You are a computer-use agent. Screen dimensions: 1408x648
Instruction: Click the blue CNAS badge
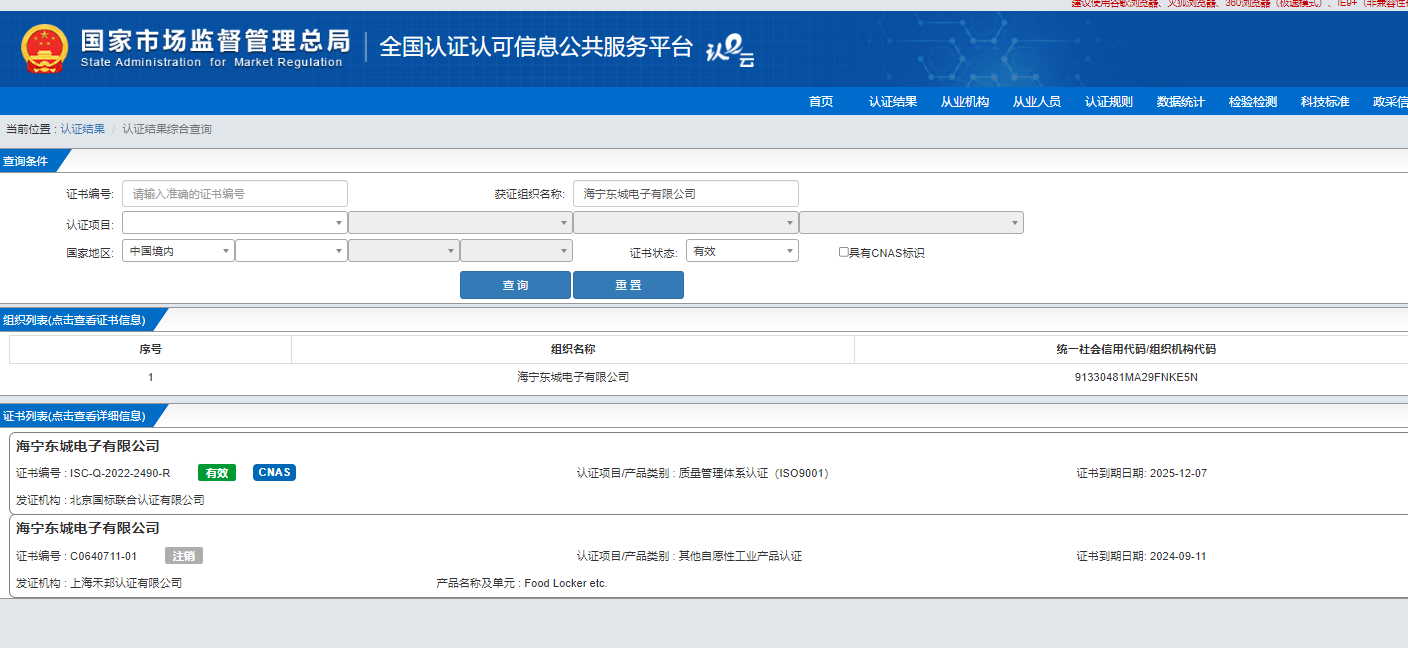(x=274, y=473)
